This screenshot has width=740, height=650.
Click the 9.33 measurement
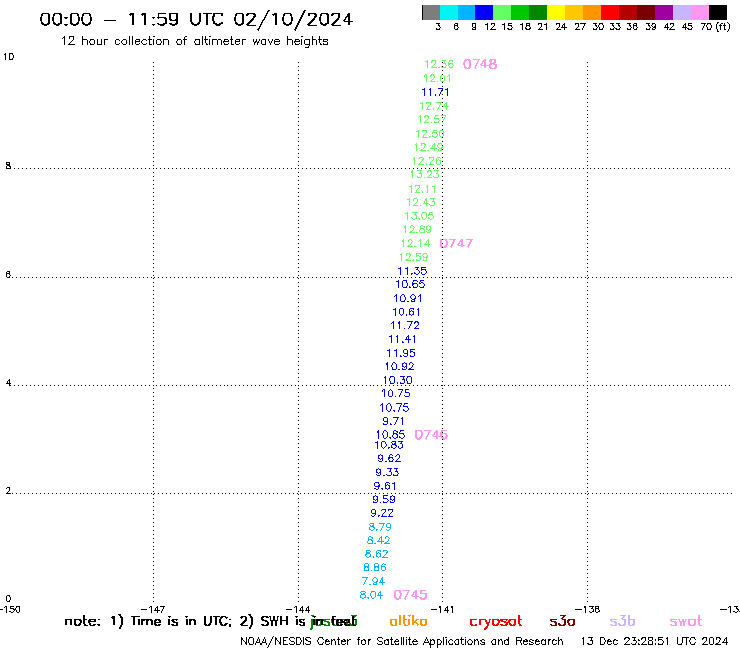387,472
